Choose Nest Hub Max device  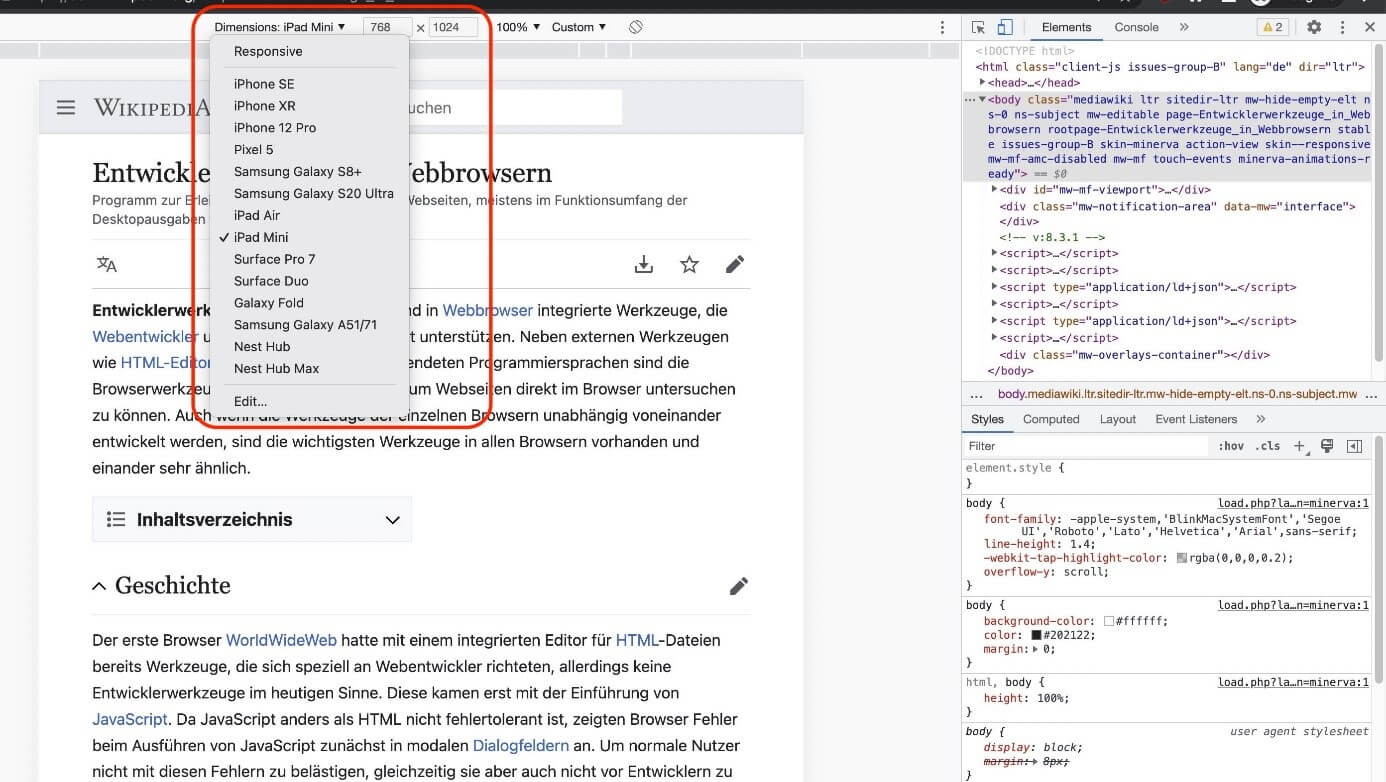point(277,369)
